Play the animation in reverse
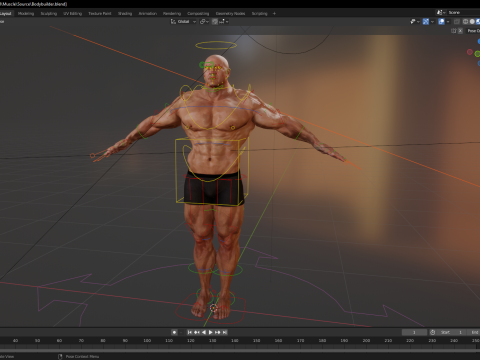 204,332
